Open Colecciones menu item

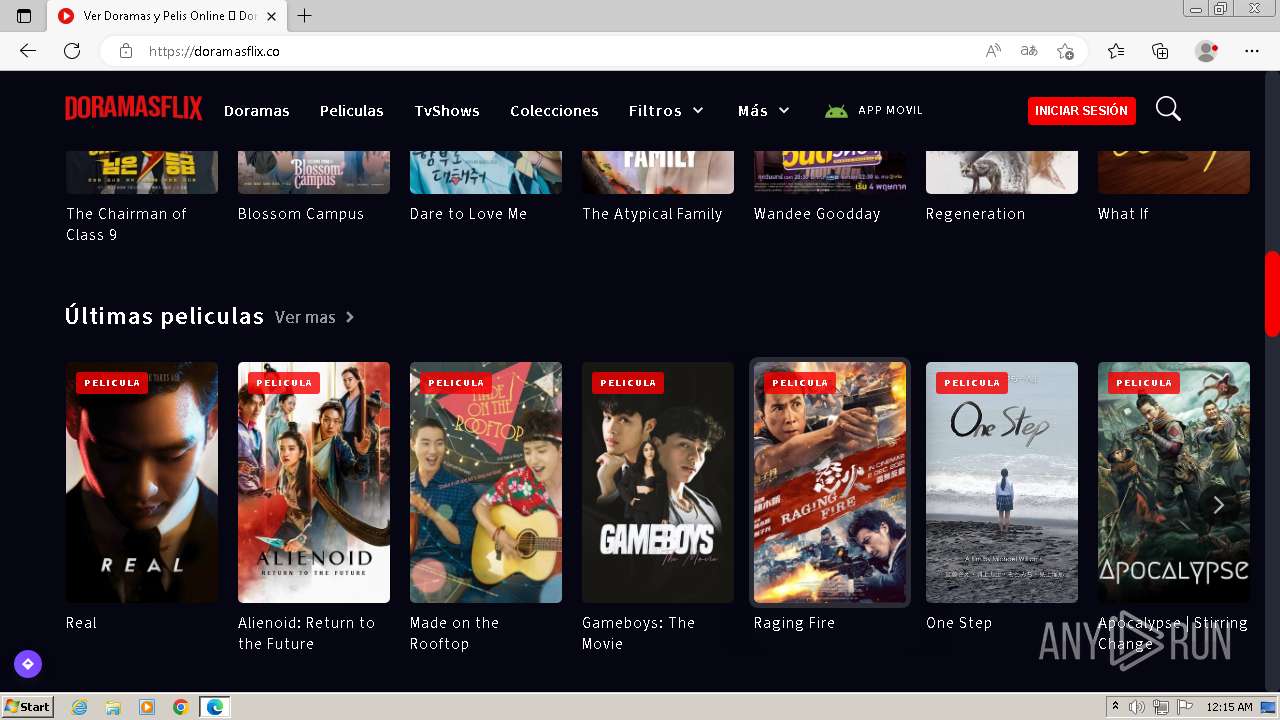point(554,111)
